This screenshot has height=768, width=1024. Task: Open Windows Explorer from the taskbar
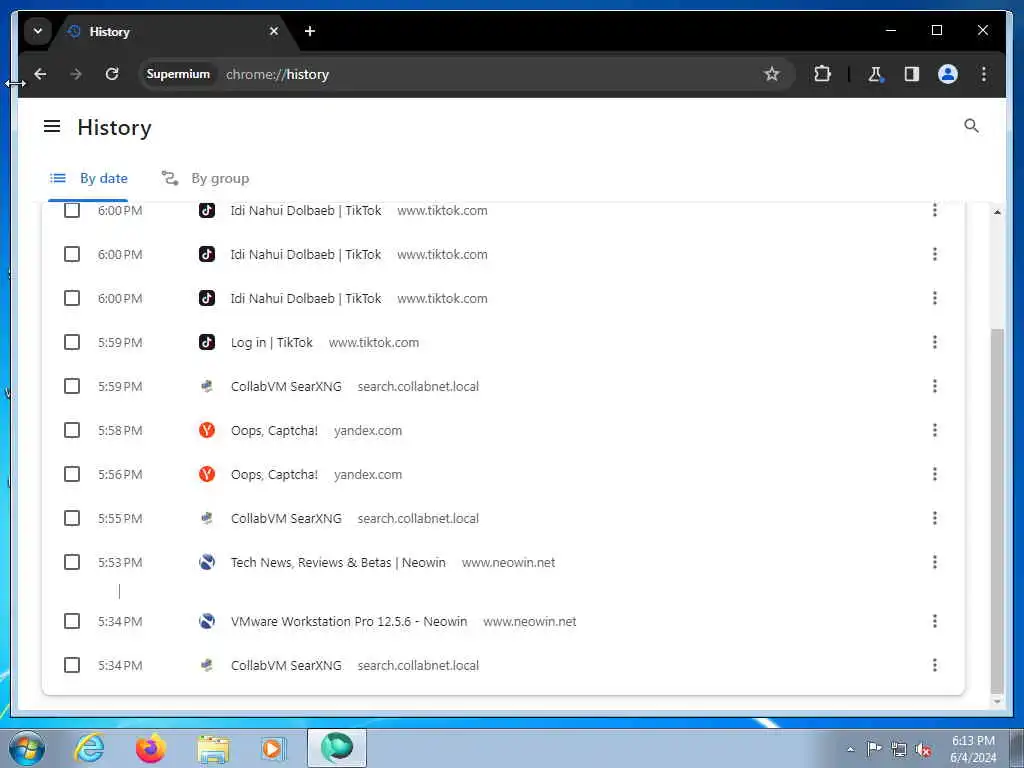pyautogui.click(x=214, y=748)
